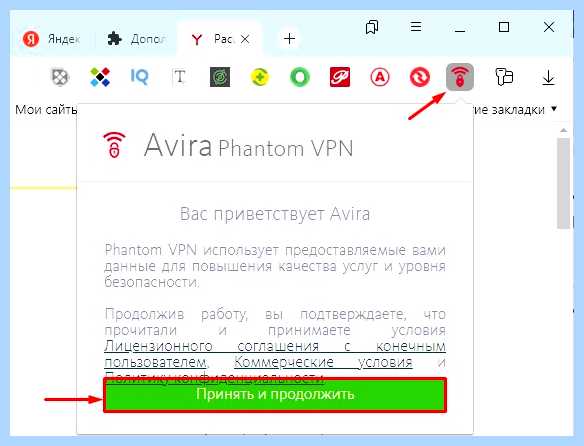584x446 pixels.
Task: Open the browser hamburger menu
Action: tap(416, 27)
